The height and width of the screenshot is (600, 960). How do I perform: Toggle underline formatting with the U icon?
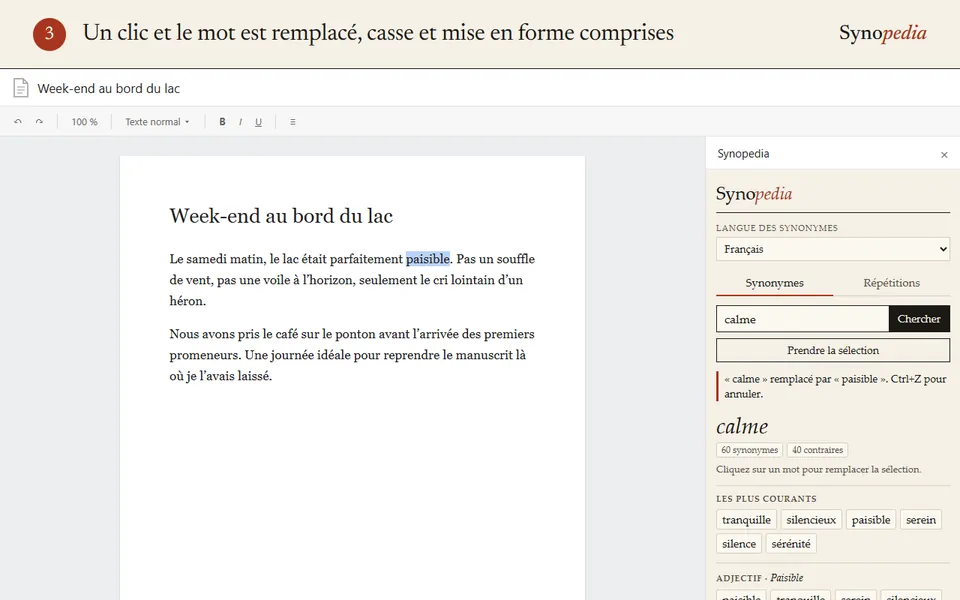[258, 122]
